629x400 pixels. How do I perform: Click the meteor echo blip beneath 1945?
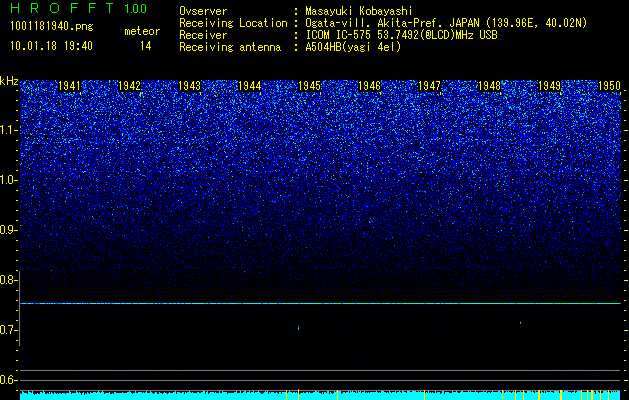pyautogui.click(x=298, y=328)
